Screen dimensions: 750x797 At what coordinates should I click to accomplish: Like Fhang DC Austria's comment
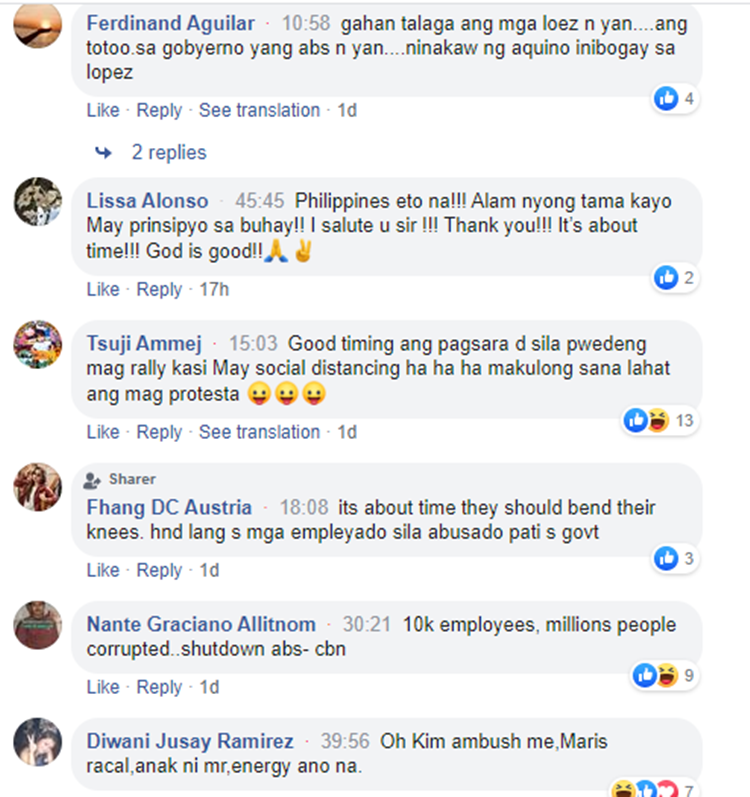tap(103, 570)
